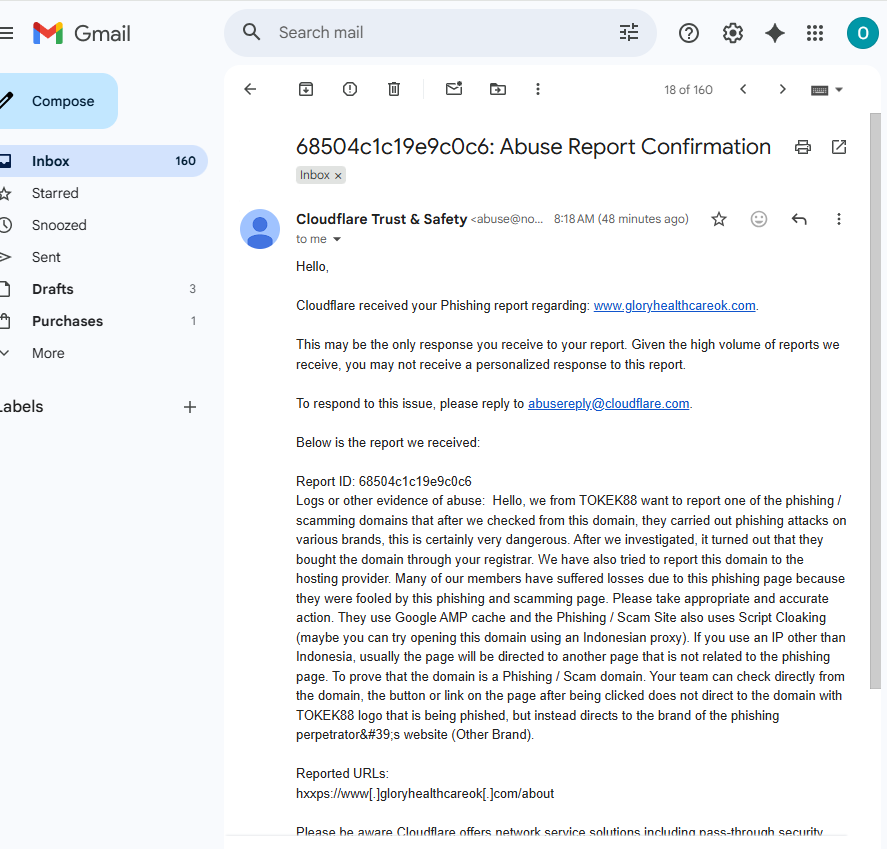
Task: Open toolbar more options menu
Action: [537, 89]
